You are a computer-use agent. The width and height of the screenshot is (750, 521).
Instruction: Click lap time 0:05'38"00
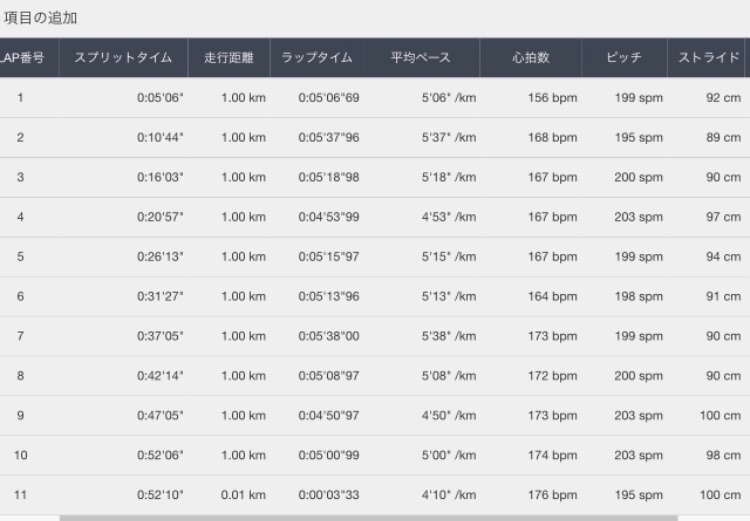[x=329, y=336]
